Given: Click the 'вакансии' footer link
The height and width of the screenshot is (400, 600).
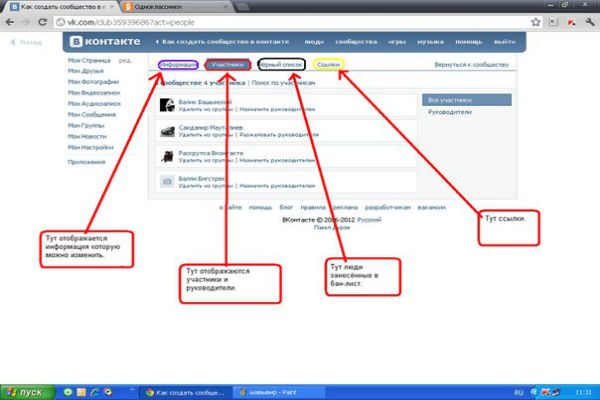Looking at the screenshot, I should pyautogui.click(x=432, y=207).
